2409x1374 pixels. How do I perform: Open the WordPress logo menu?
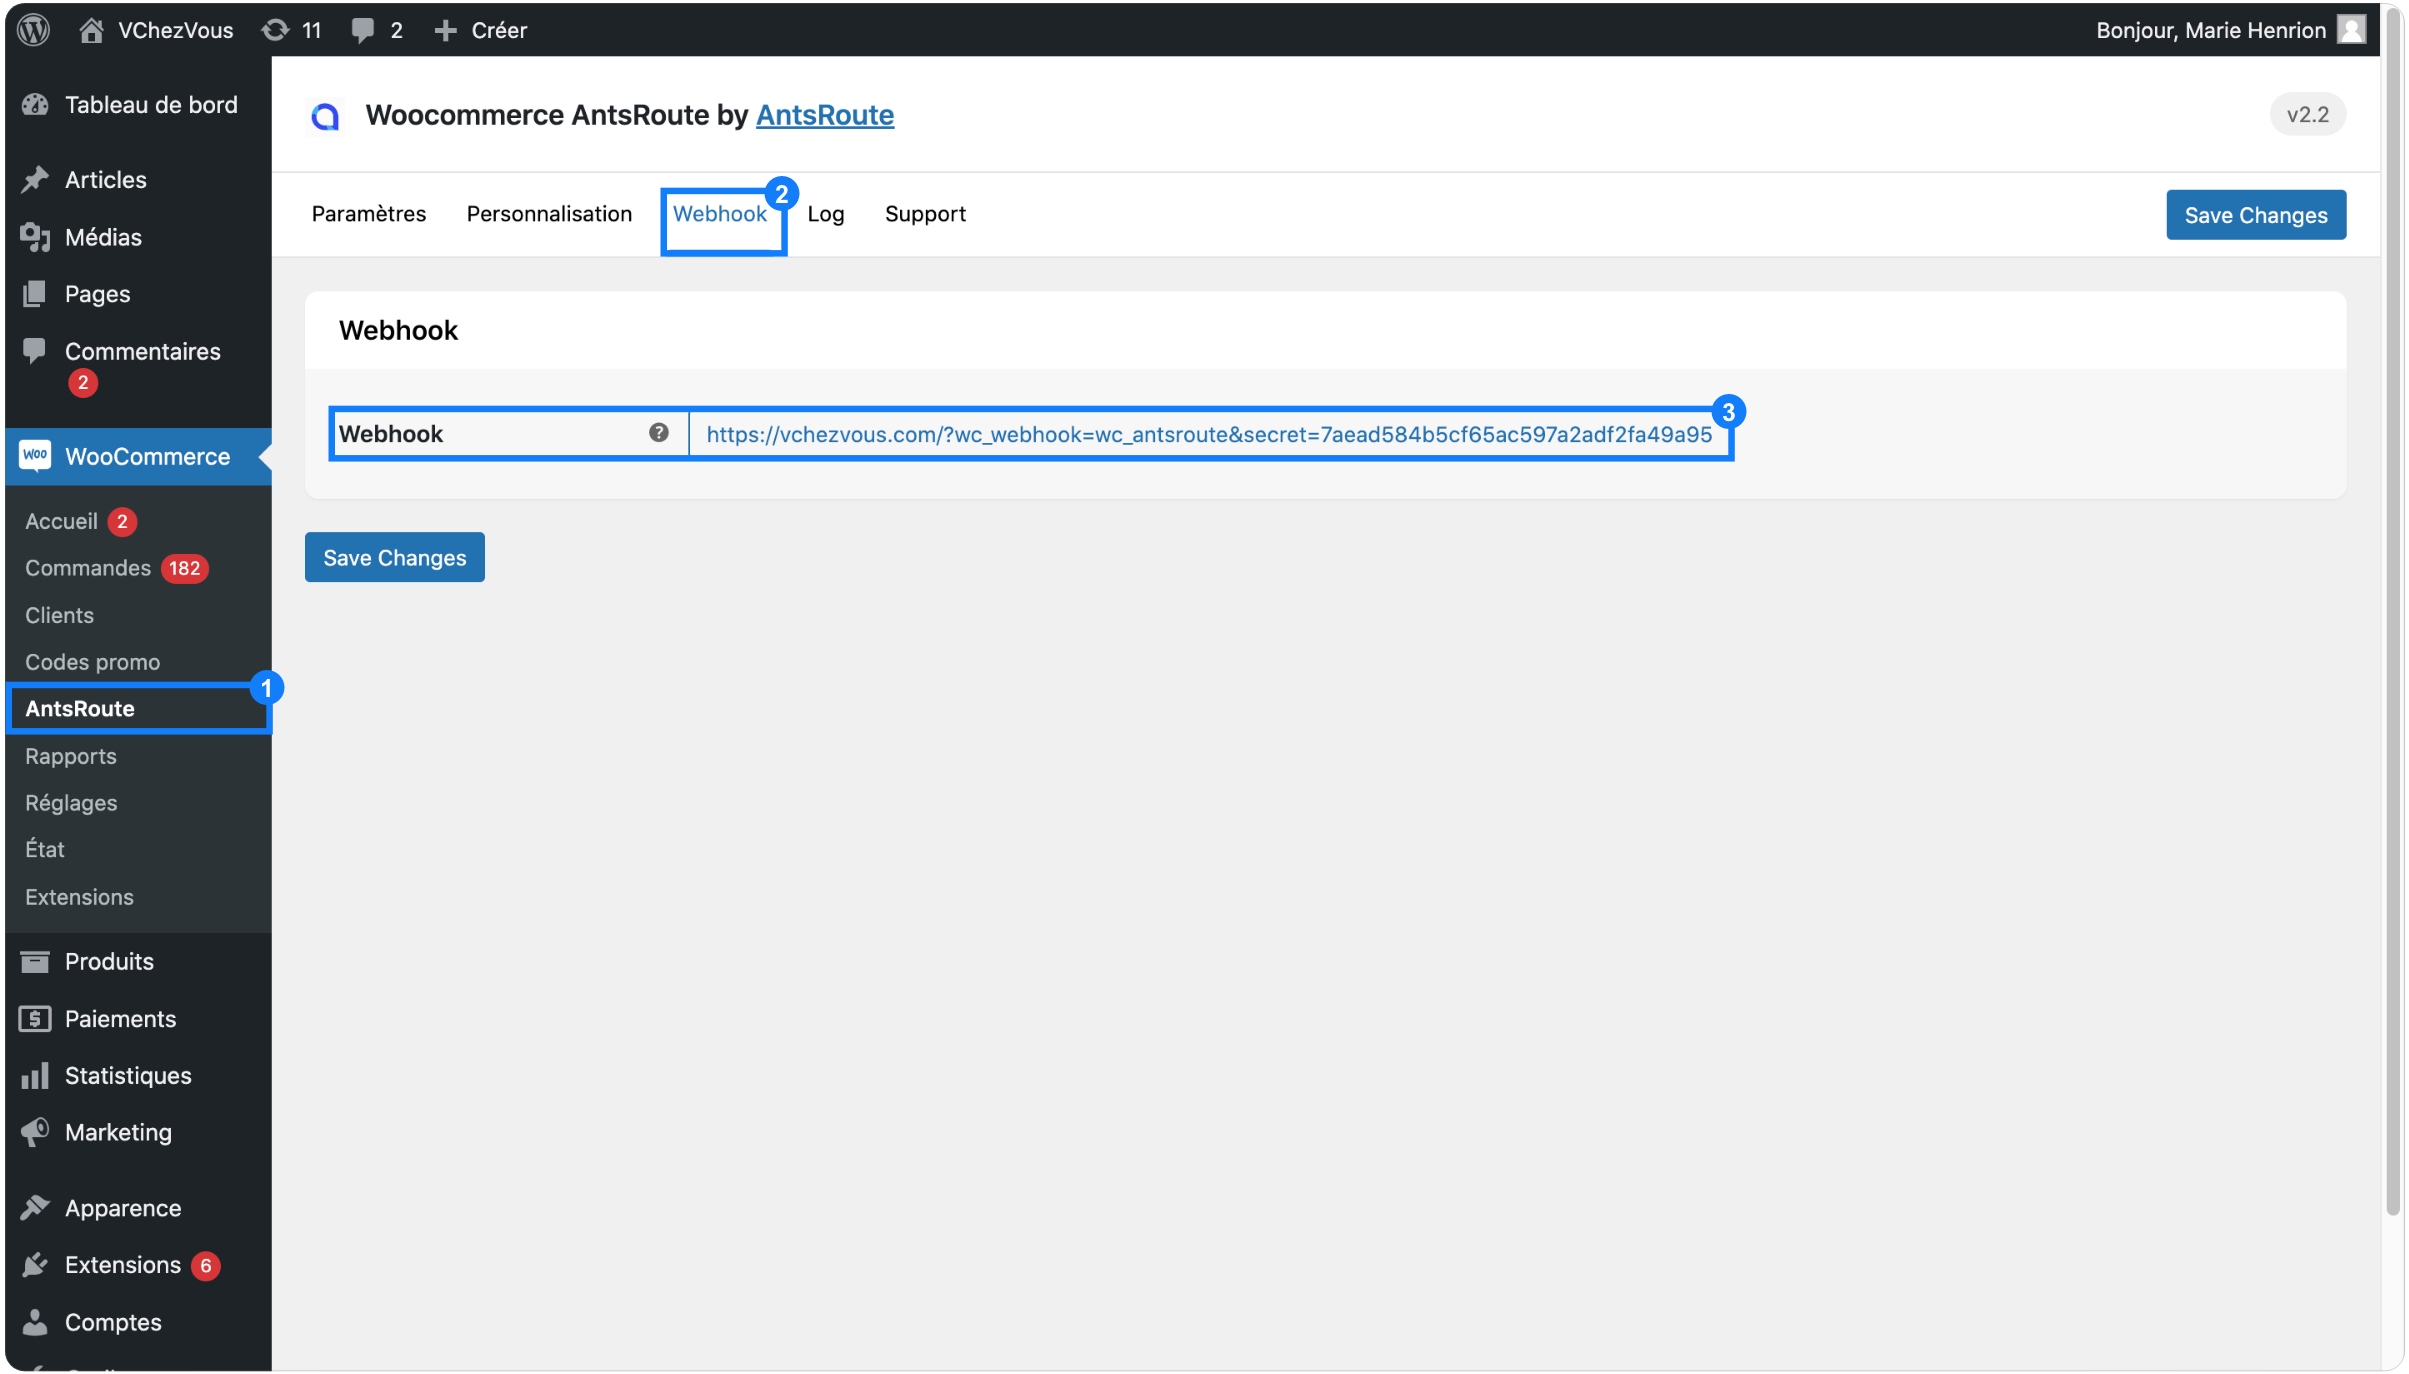coord(34,30)
